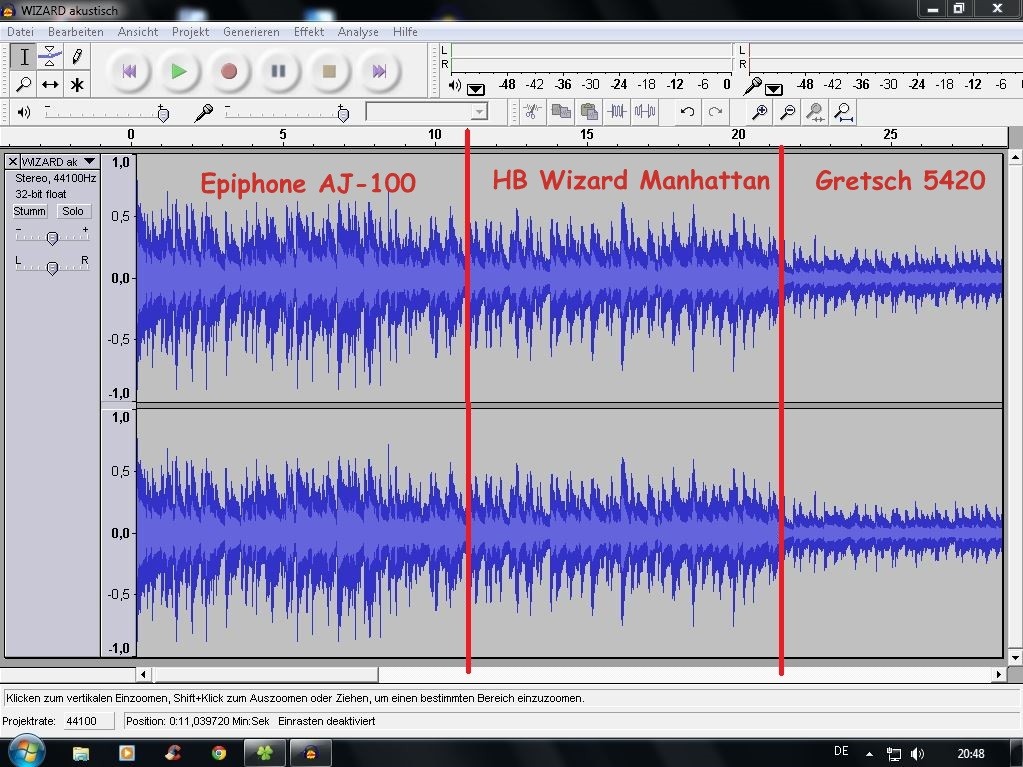Screen dimensions: 1023x767
Task: Open the Datei menu
Action: click(20, 31)
